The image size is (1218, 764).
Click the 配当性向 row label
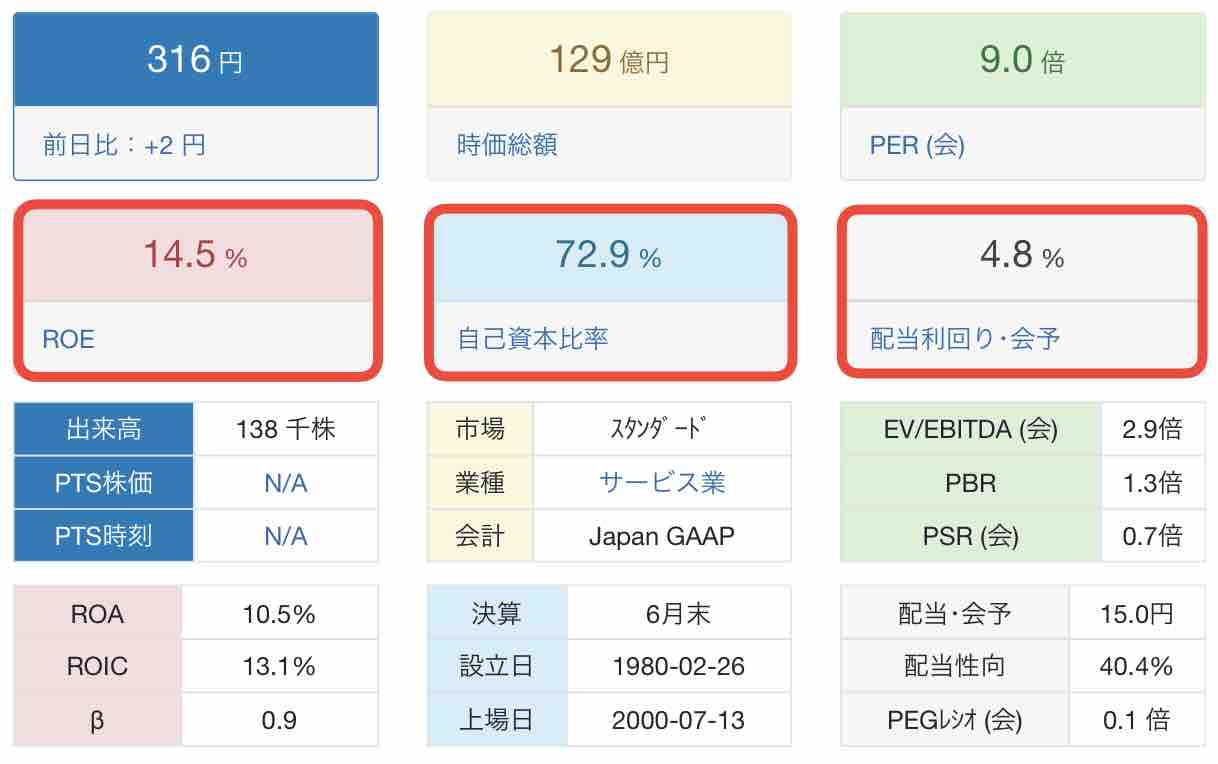point(955,666)
